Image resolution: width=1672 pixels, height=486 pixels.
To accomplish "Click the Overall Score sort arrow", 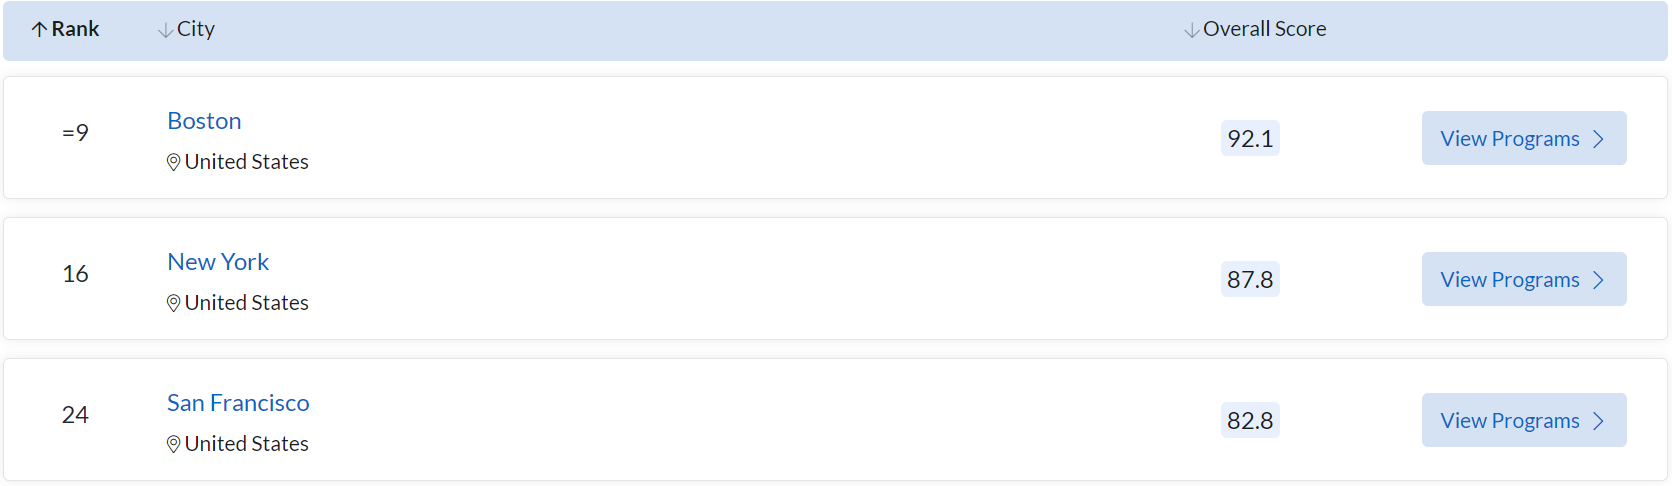I will click(1191, 31).
